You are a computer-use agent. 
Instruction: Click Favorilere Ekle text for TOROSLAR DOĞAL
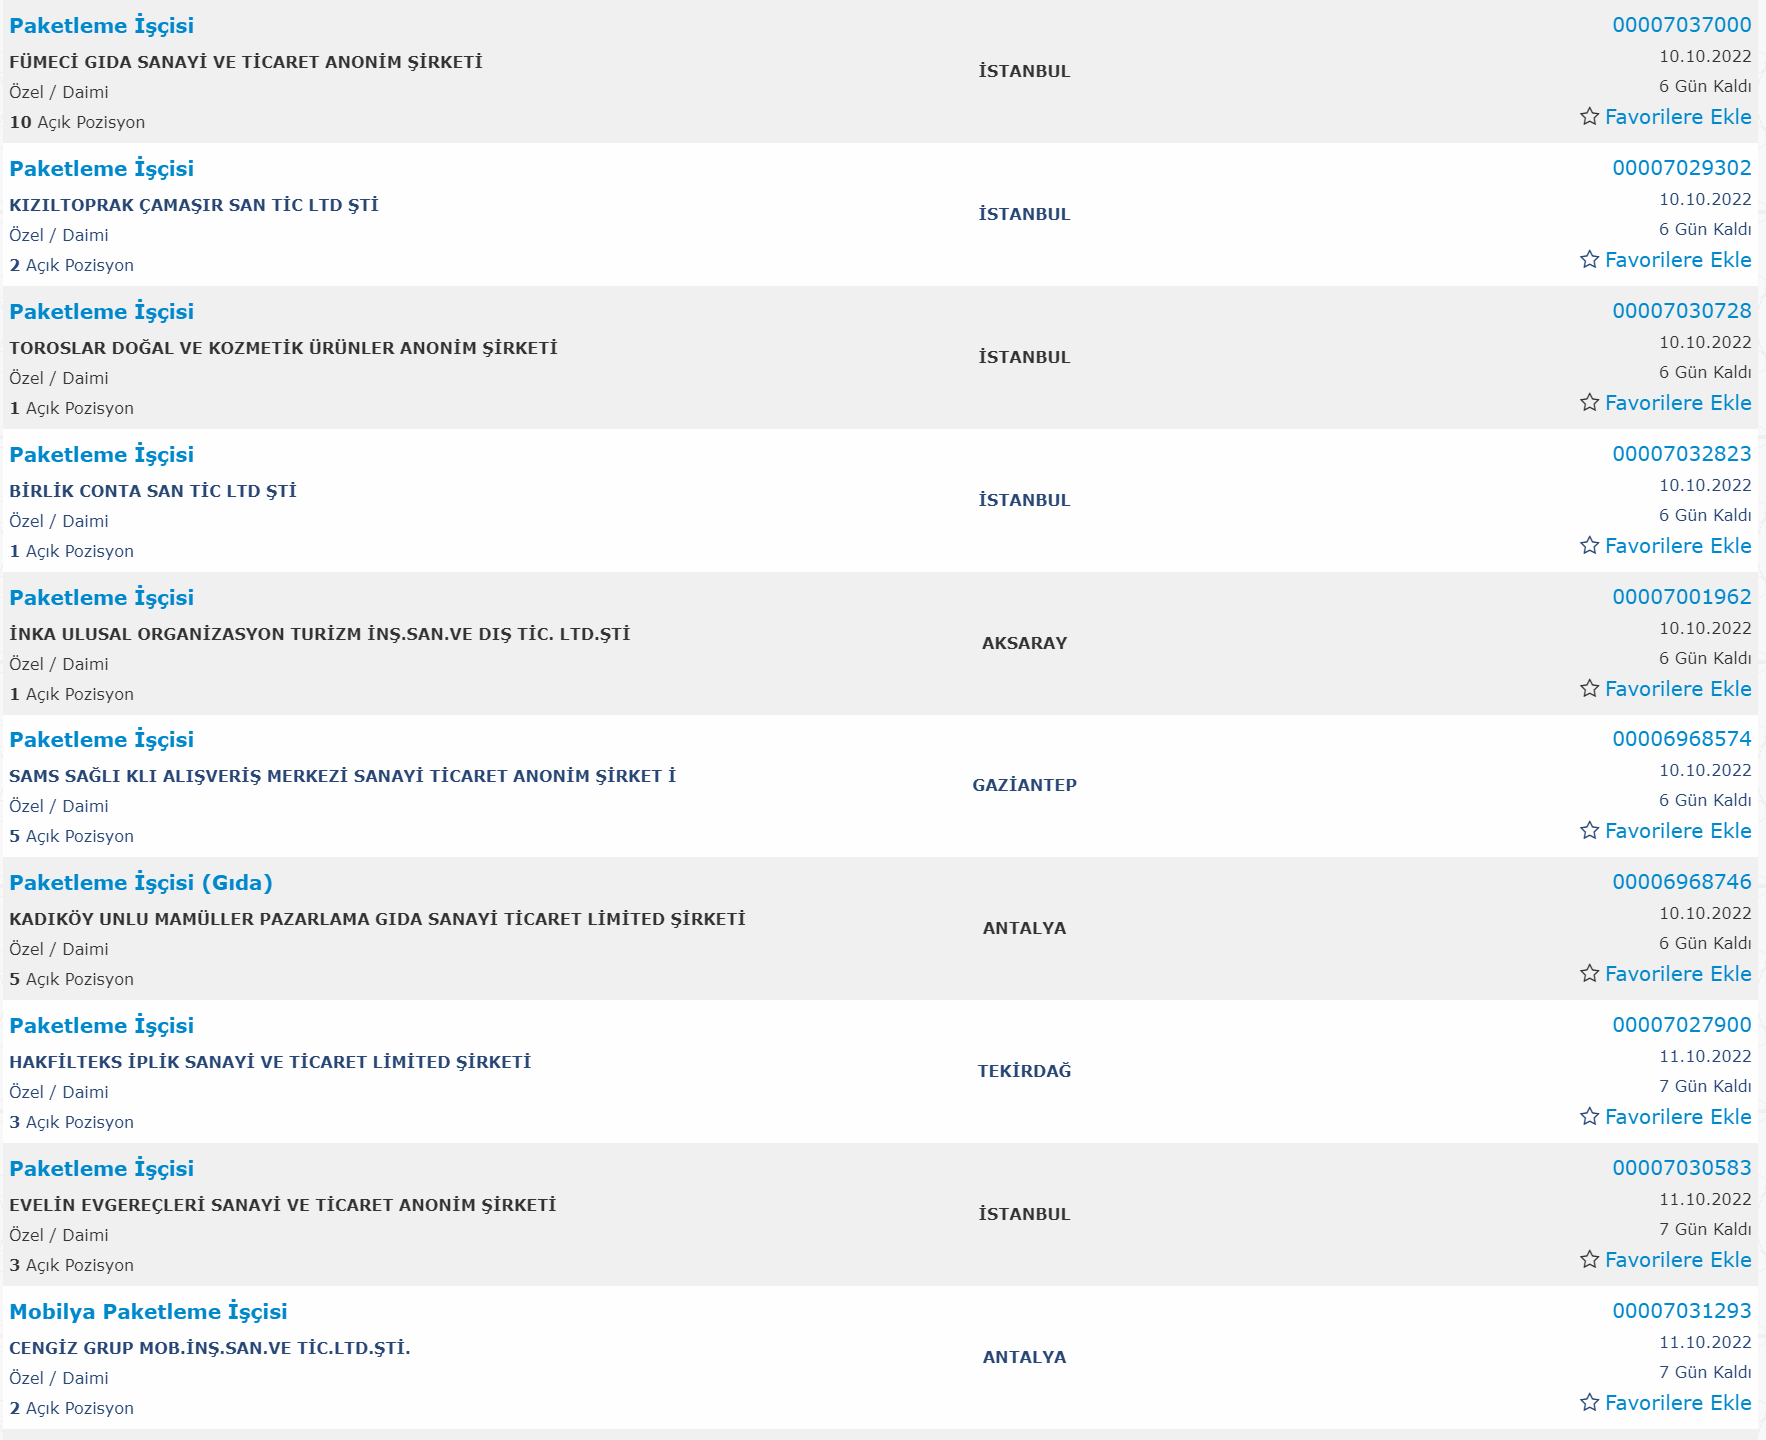(x=1678, y=403)
